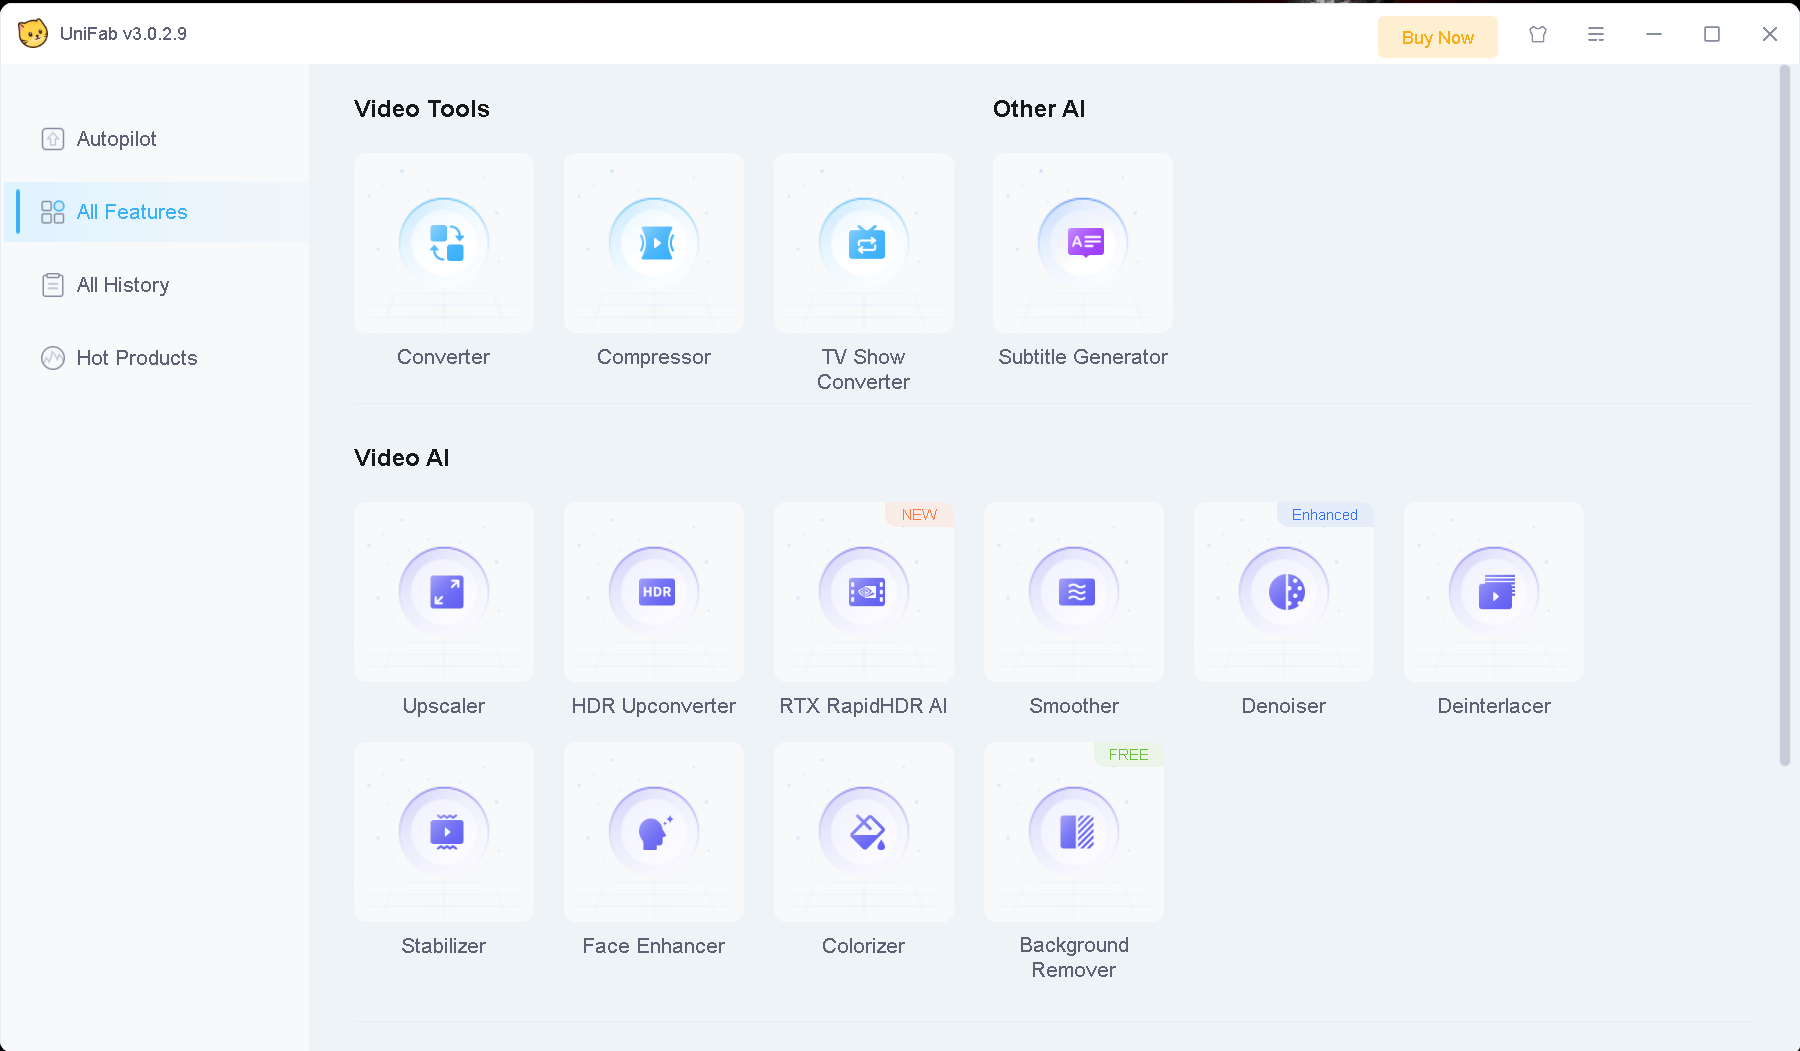
Task: Show the Hot Products section
Action: 156,358
